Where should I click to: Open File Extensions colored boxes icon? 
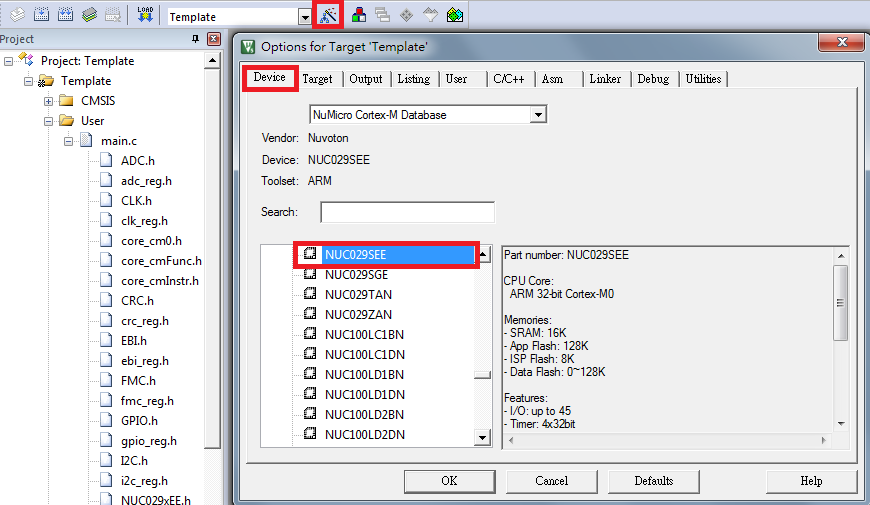[359, 16]
